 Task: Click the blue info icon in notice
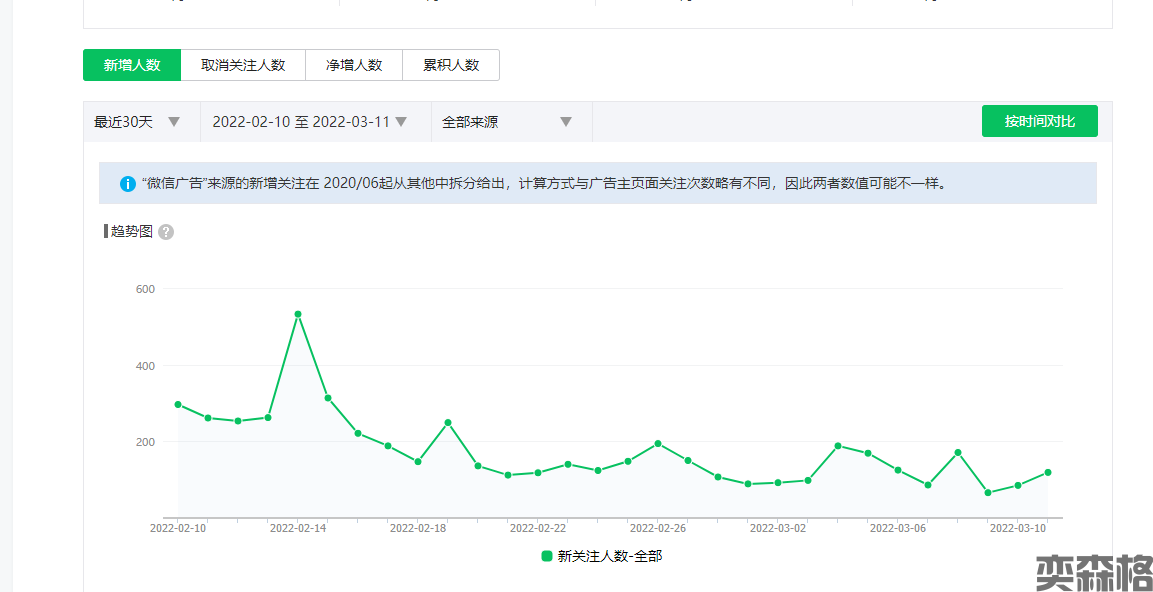(x=128, y=184)
